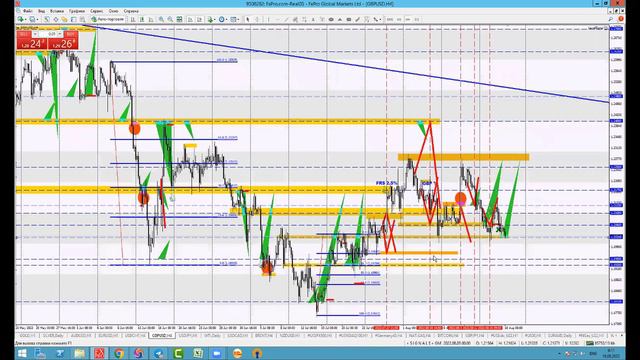Toggle the Data Window icon
The width and height of the screenshot is (640, 360).
pos(56,19)
